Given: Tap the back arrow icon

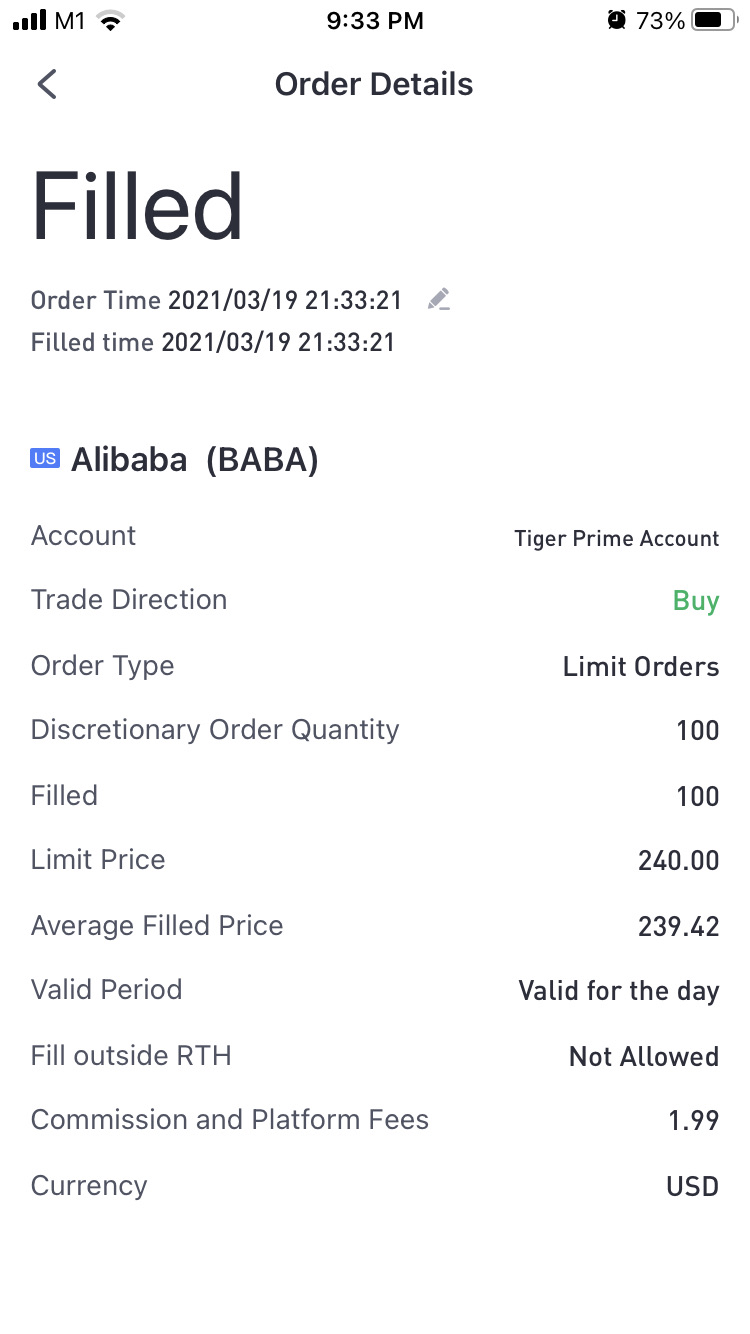Looking at the screenshot, I should click(x=47, y=84).
